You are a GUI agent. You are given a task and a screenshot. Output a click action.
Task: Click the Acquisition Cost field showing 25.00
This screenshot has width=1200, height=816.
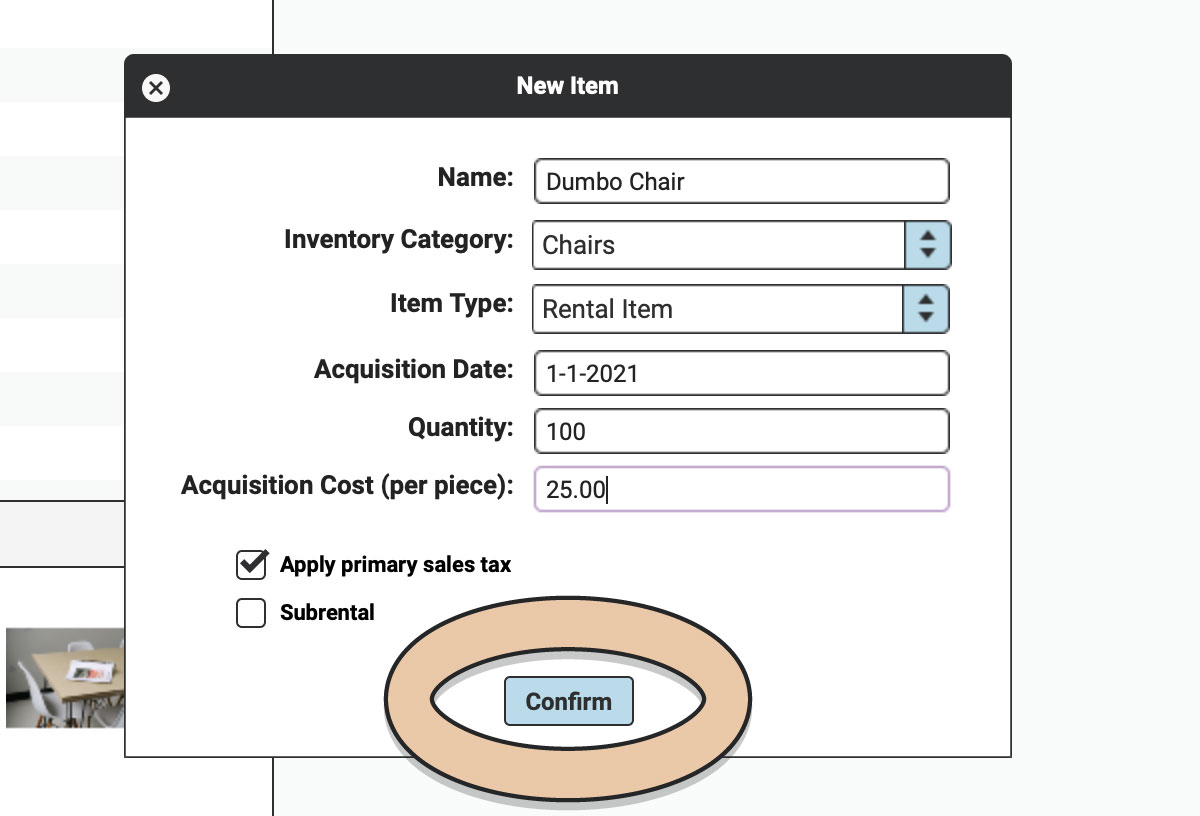(741, 489)
